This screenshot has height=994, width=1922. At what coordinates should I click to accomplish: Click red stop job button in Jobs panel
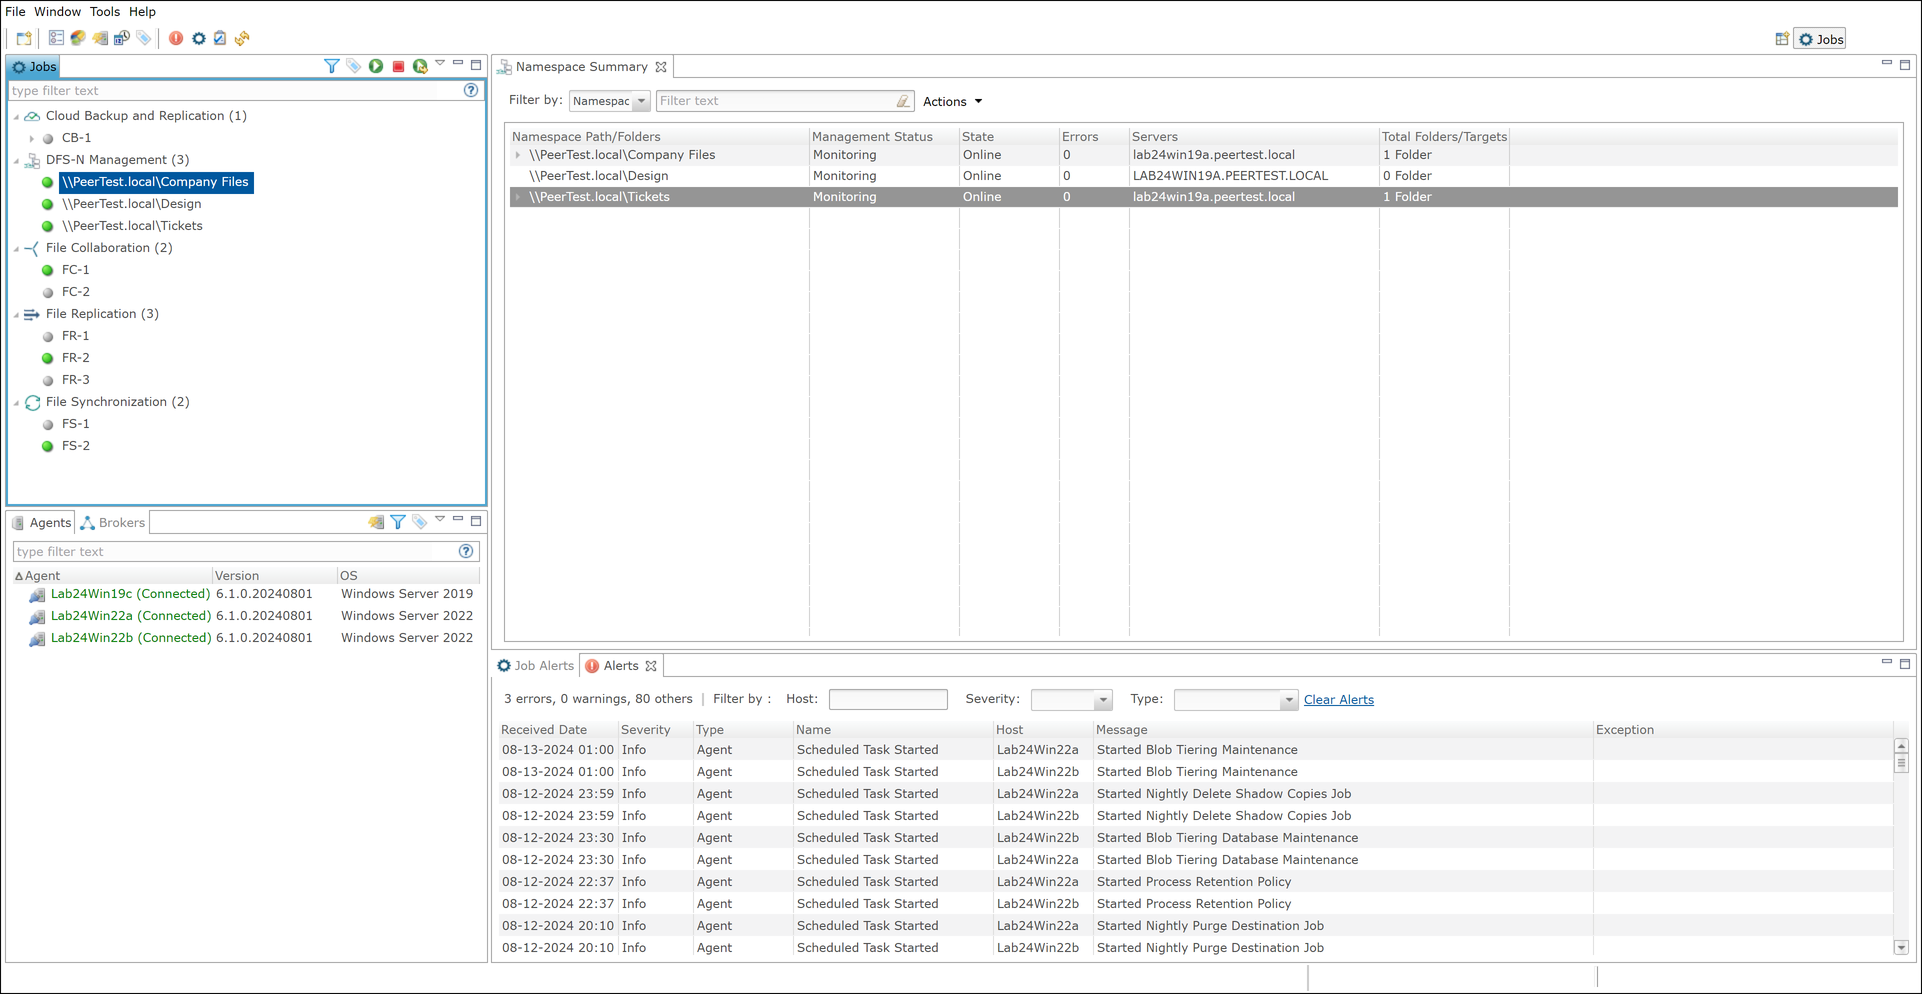(398, 66)
